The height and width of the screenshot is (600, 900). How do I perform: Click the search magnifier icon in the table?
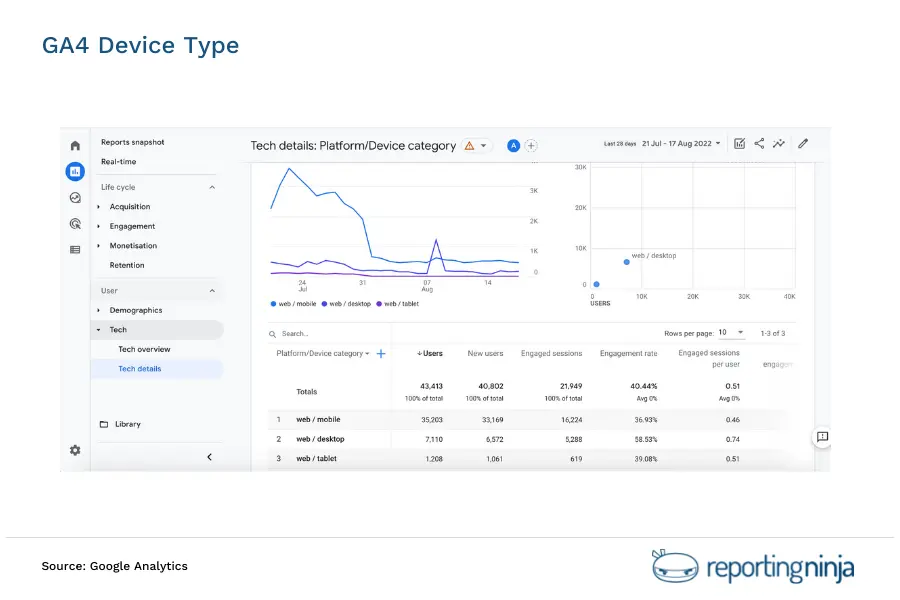coord(273,334)
